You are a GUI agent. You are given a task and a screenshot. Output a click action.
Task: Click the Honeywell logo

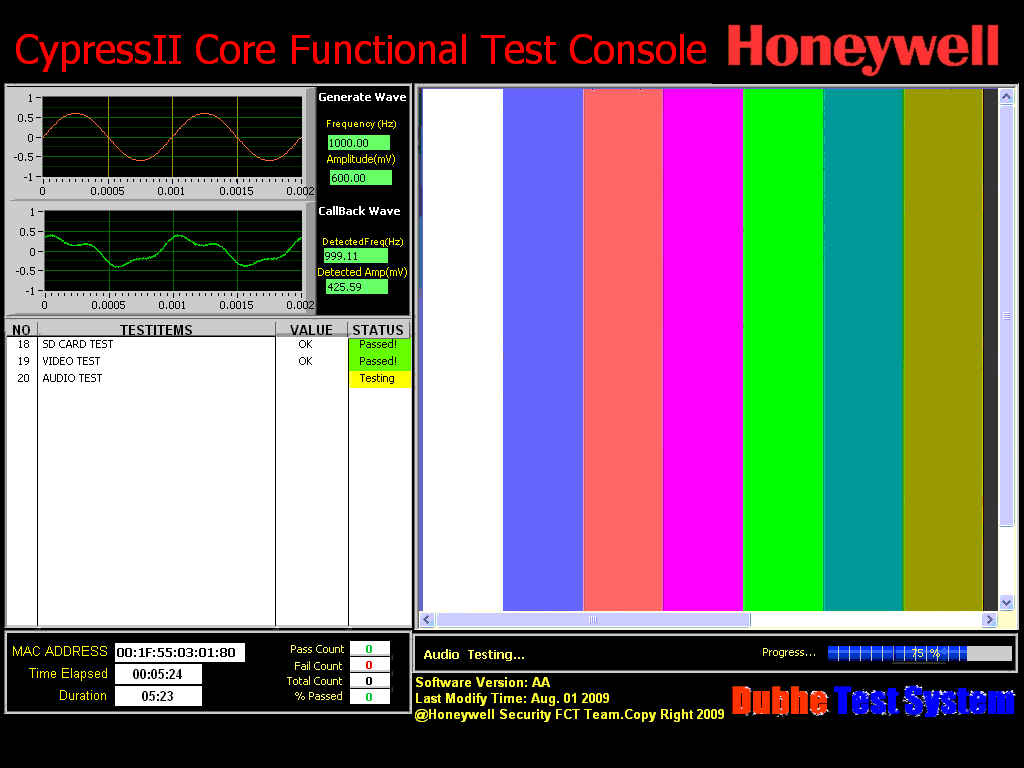pyautogui.click(x=863, y=48)
